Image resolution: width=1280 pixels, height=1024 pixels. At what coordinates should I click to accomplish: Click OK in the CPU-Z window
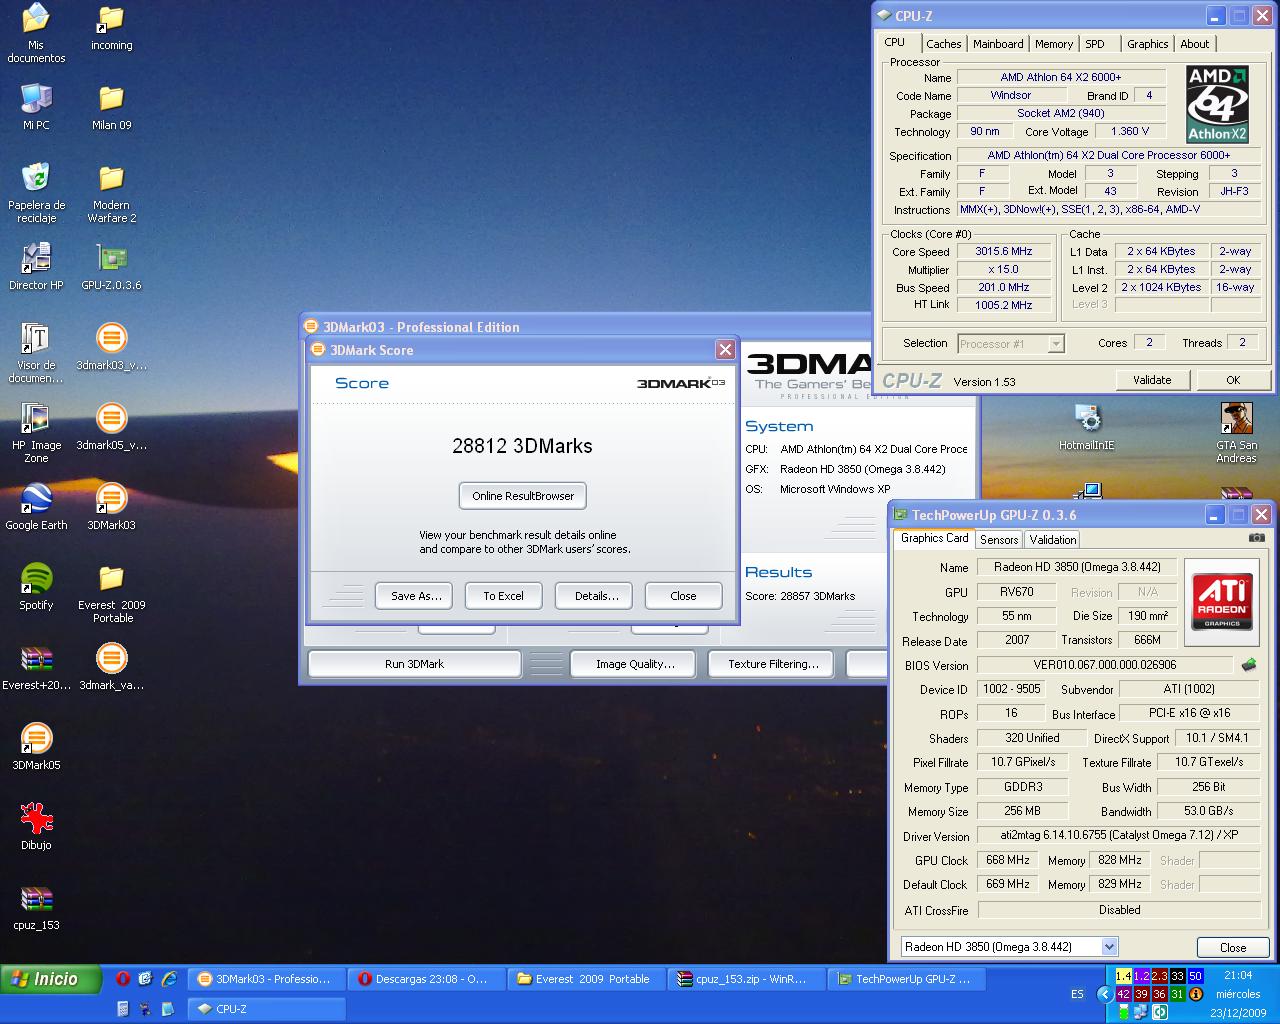[1233, 380]
